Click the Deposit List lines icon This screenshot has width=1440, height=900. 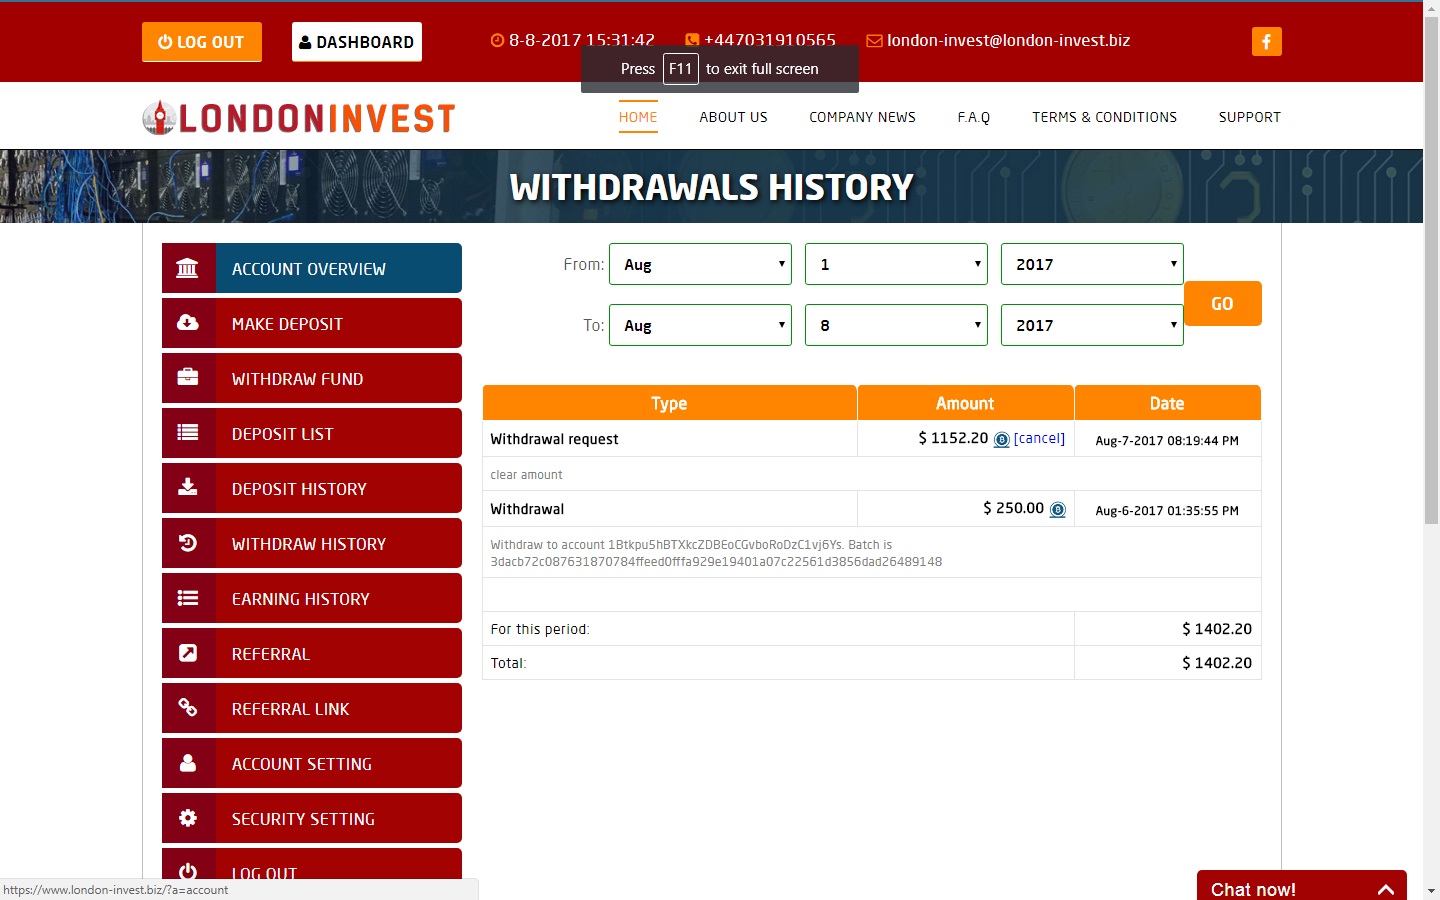[x=187, y=432]
